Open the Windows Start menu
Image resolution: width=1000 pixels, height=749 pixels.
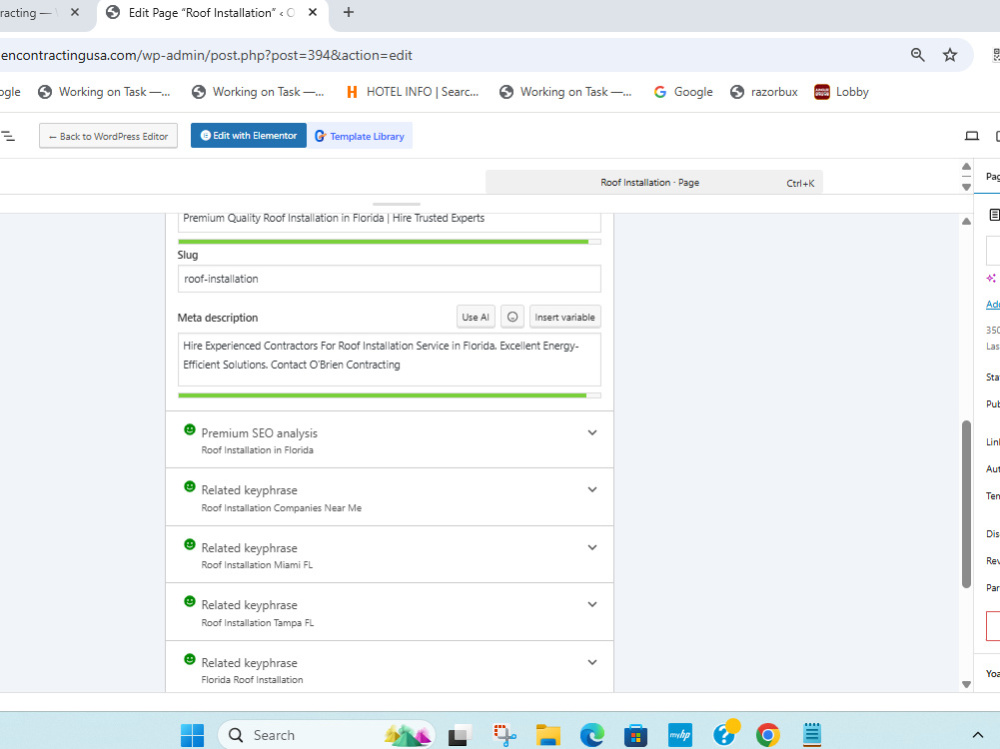click(192, 735)
